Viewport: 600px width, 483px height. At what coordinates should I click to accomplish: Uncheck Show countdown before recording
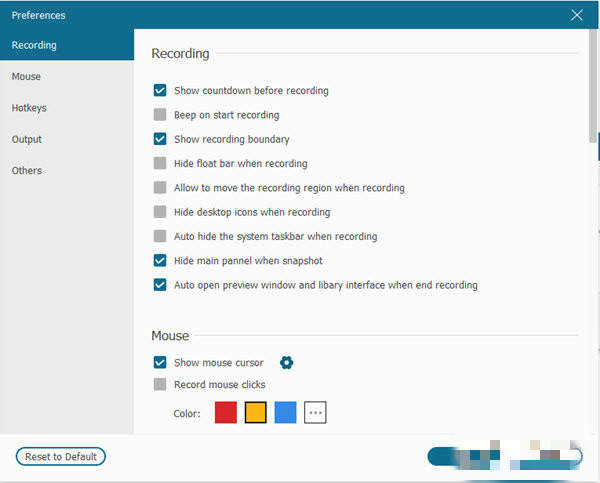(x=160, y=90)
